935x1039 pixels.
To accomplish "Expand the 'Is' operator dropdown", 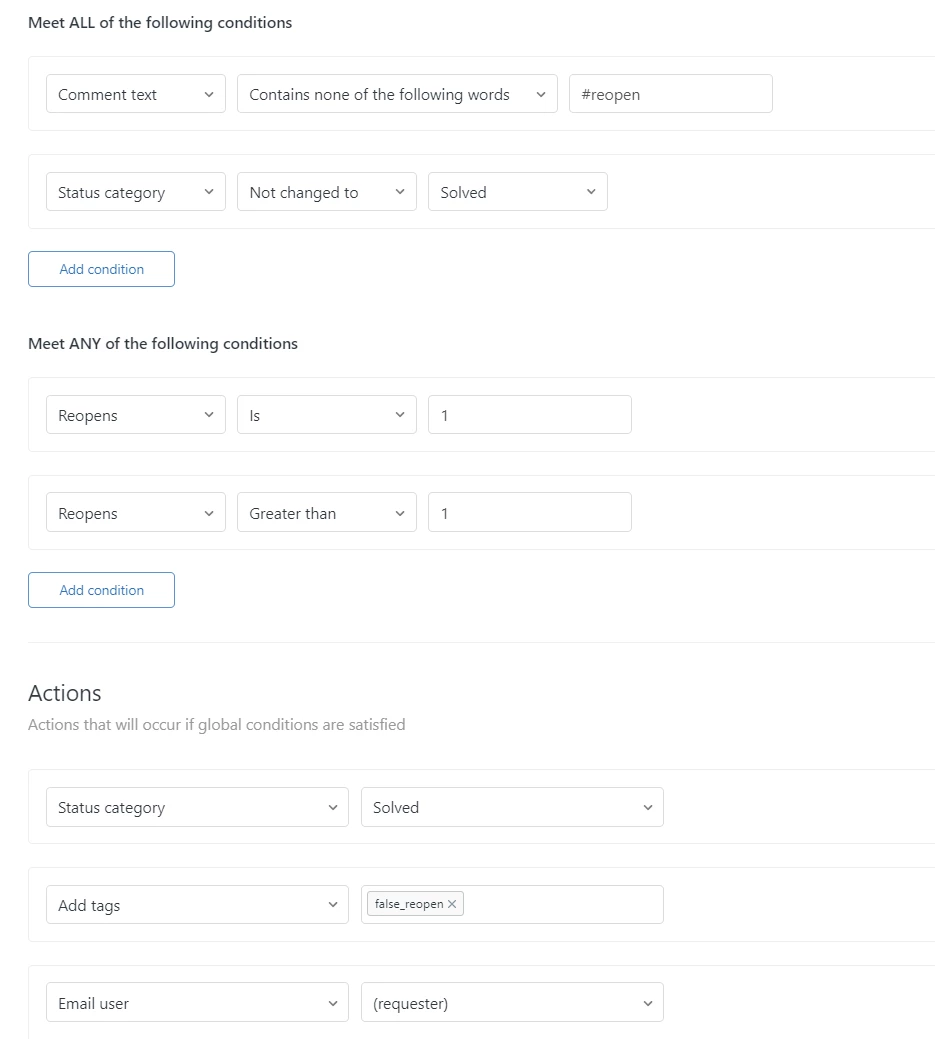I will 326,416.
